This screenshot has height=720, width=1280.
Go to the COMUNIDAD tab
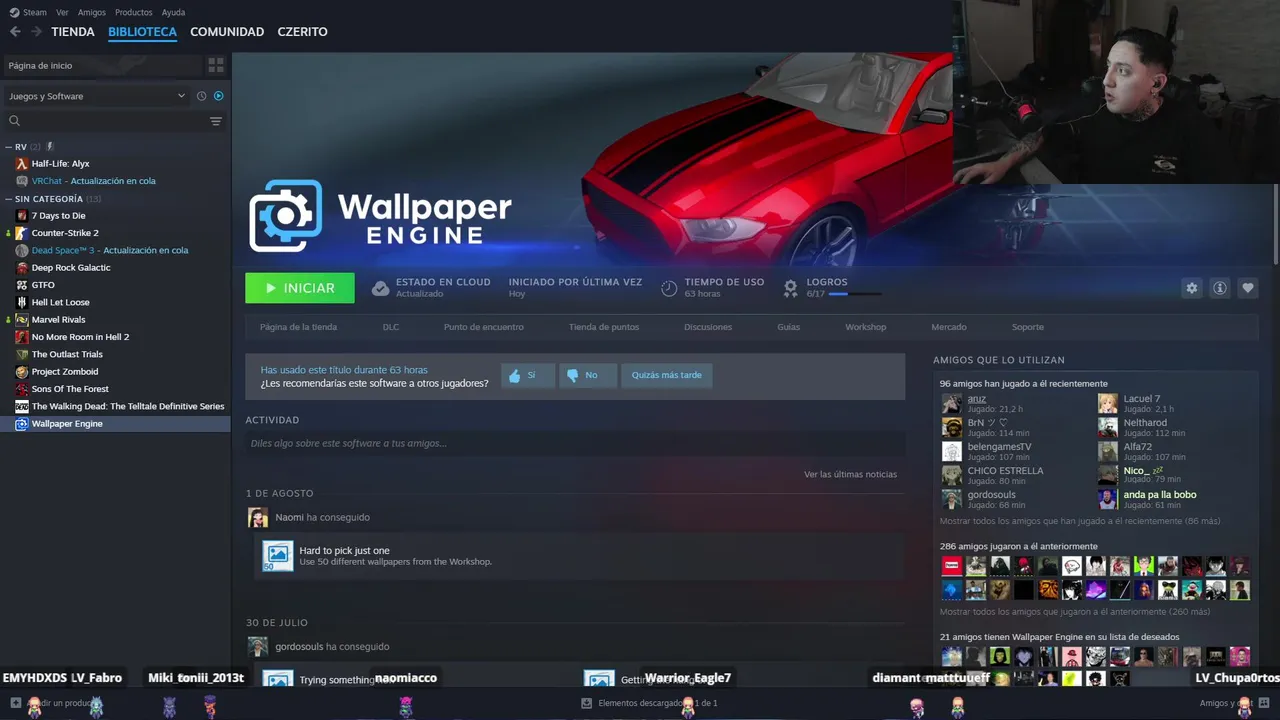tap(227, 32)
